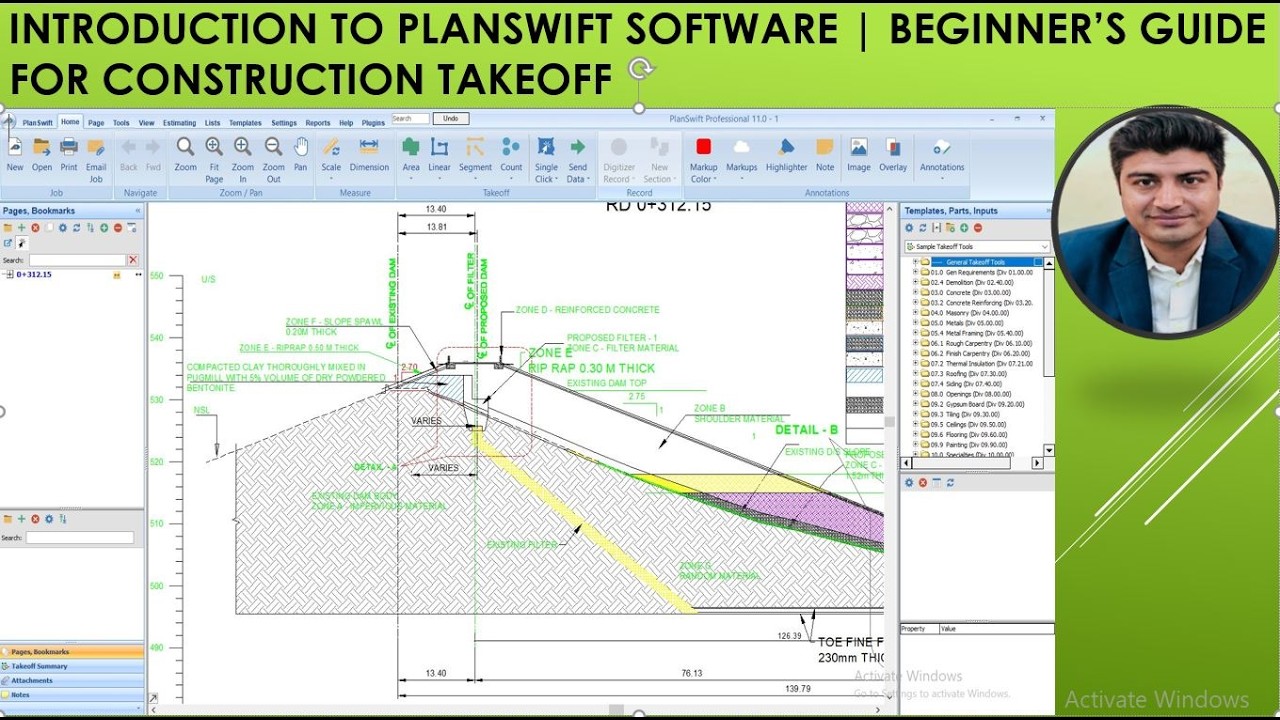Expand the 04.0 Masonry folder
The width and height of the screenshot is (1280, 720).
915,312
